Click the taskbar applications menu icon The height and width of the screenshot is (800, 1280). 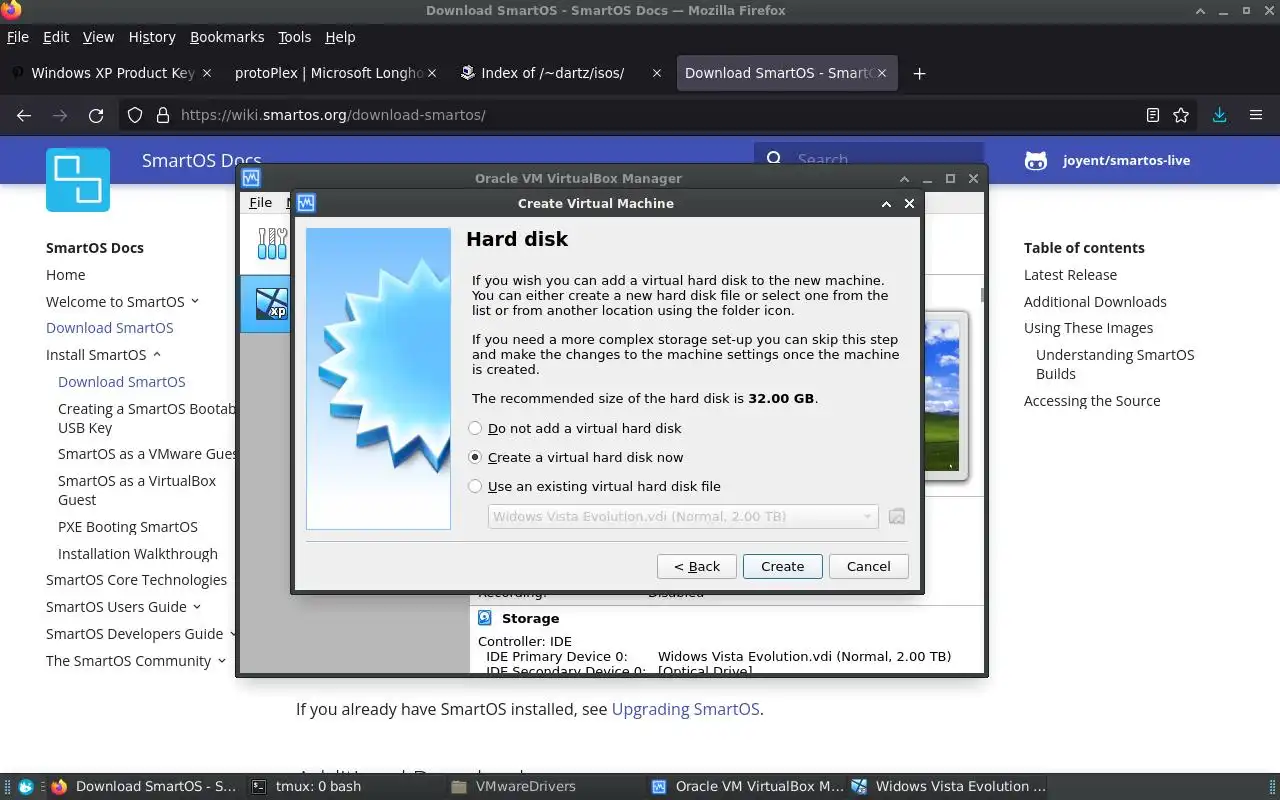[25, 786]
